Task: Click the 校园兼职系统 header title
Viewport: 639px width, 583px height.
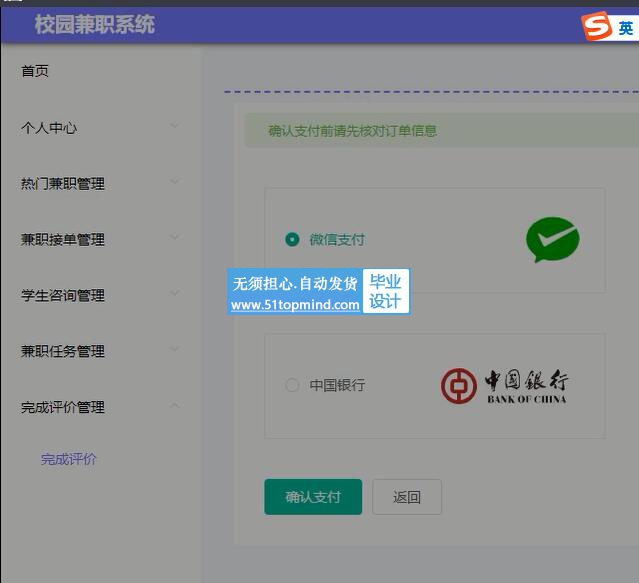Action: 95,24
